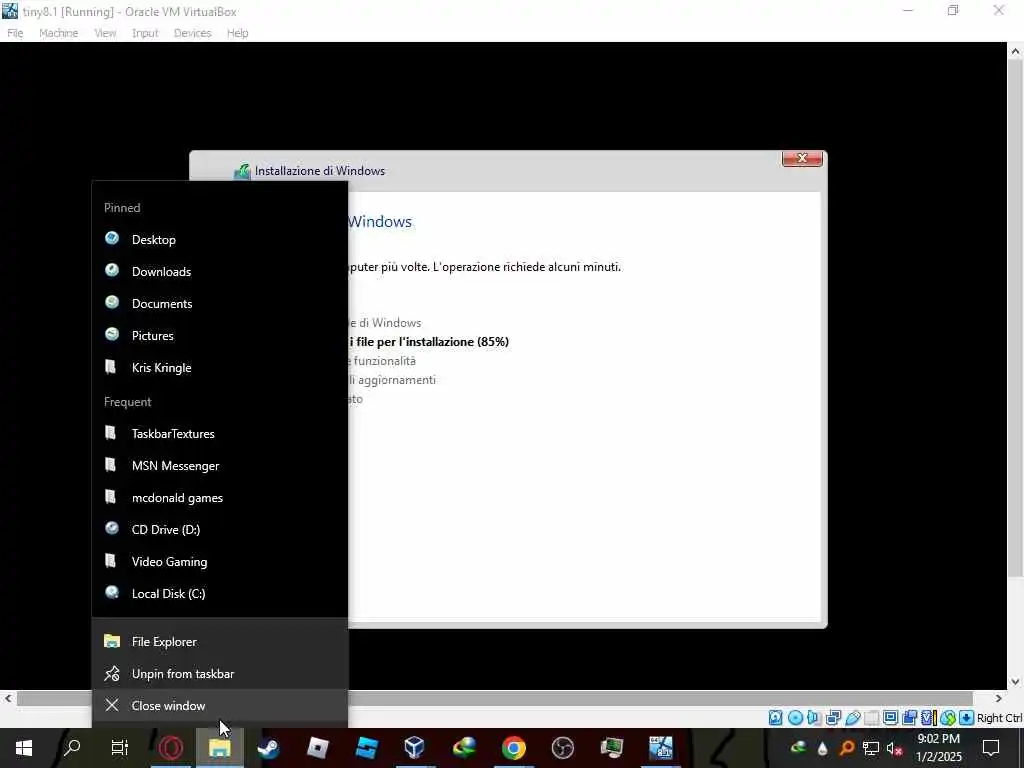This screenshot has width=1024, height=768.
Task: Click mouse integration indicator in VirtualBox status bar
Action: [948, 718]
